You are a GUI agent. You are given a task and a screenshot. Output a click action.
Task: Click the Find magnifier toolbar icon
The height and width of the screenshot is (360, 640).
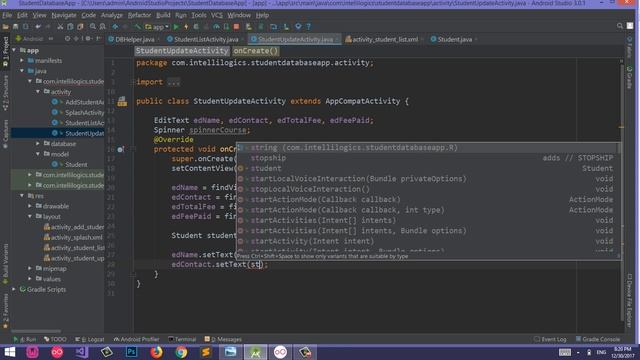(93, 27)
